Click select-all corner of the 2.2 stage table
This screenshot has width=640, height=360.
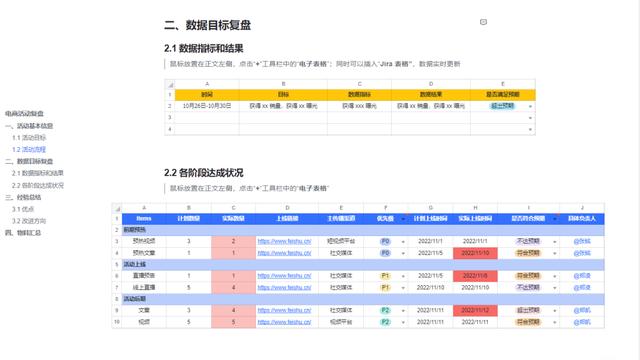tap(117, 208)
